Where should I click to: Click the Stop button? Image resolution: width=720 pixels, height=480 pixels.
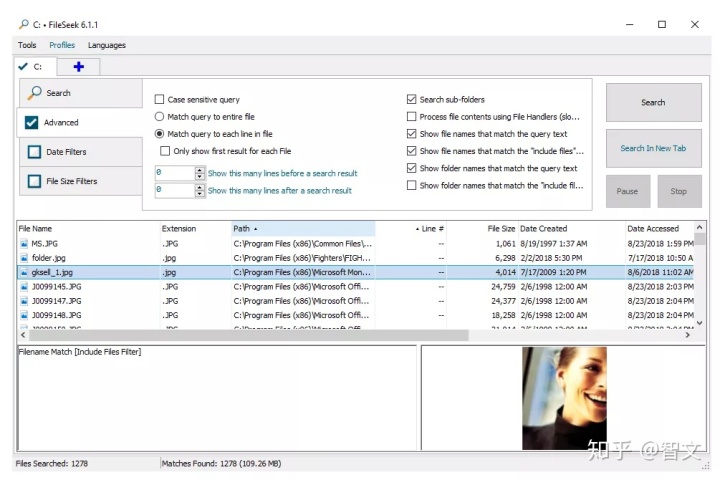679,191
